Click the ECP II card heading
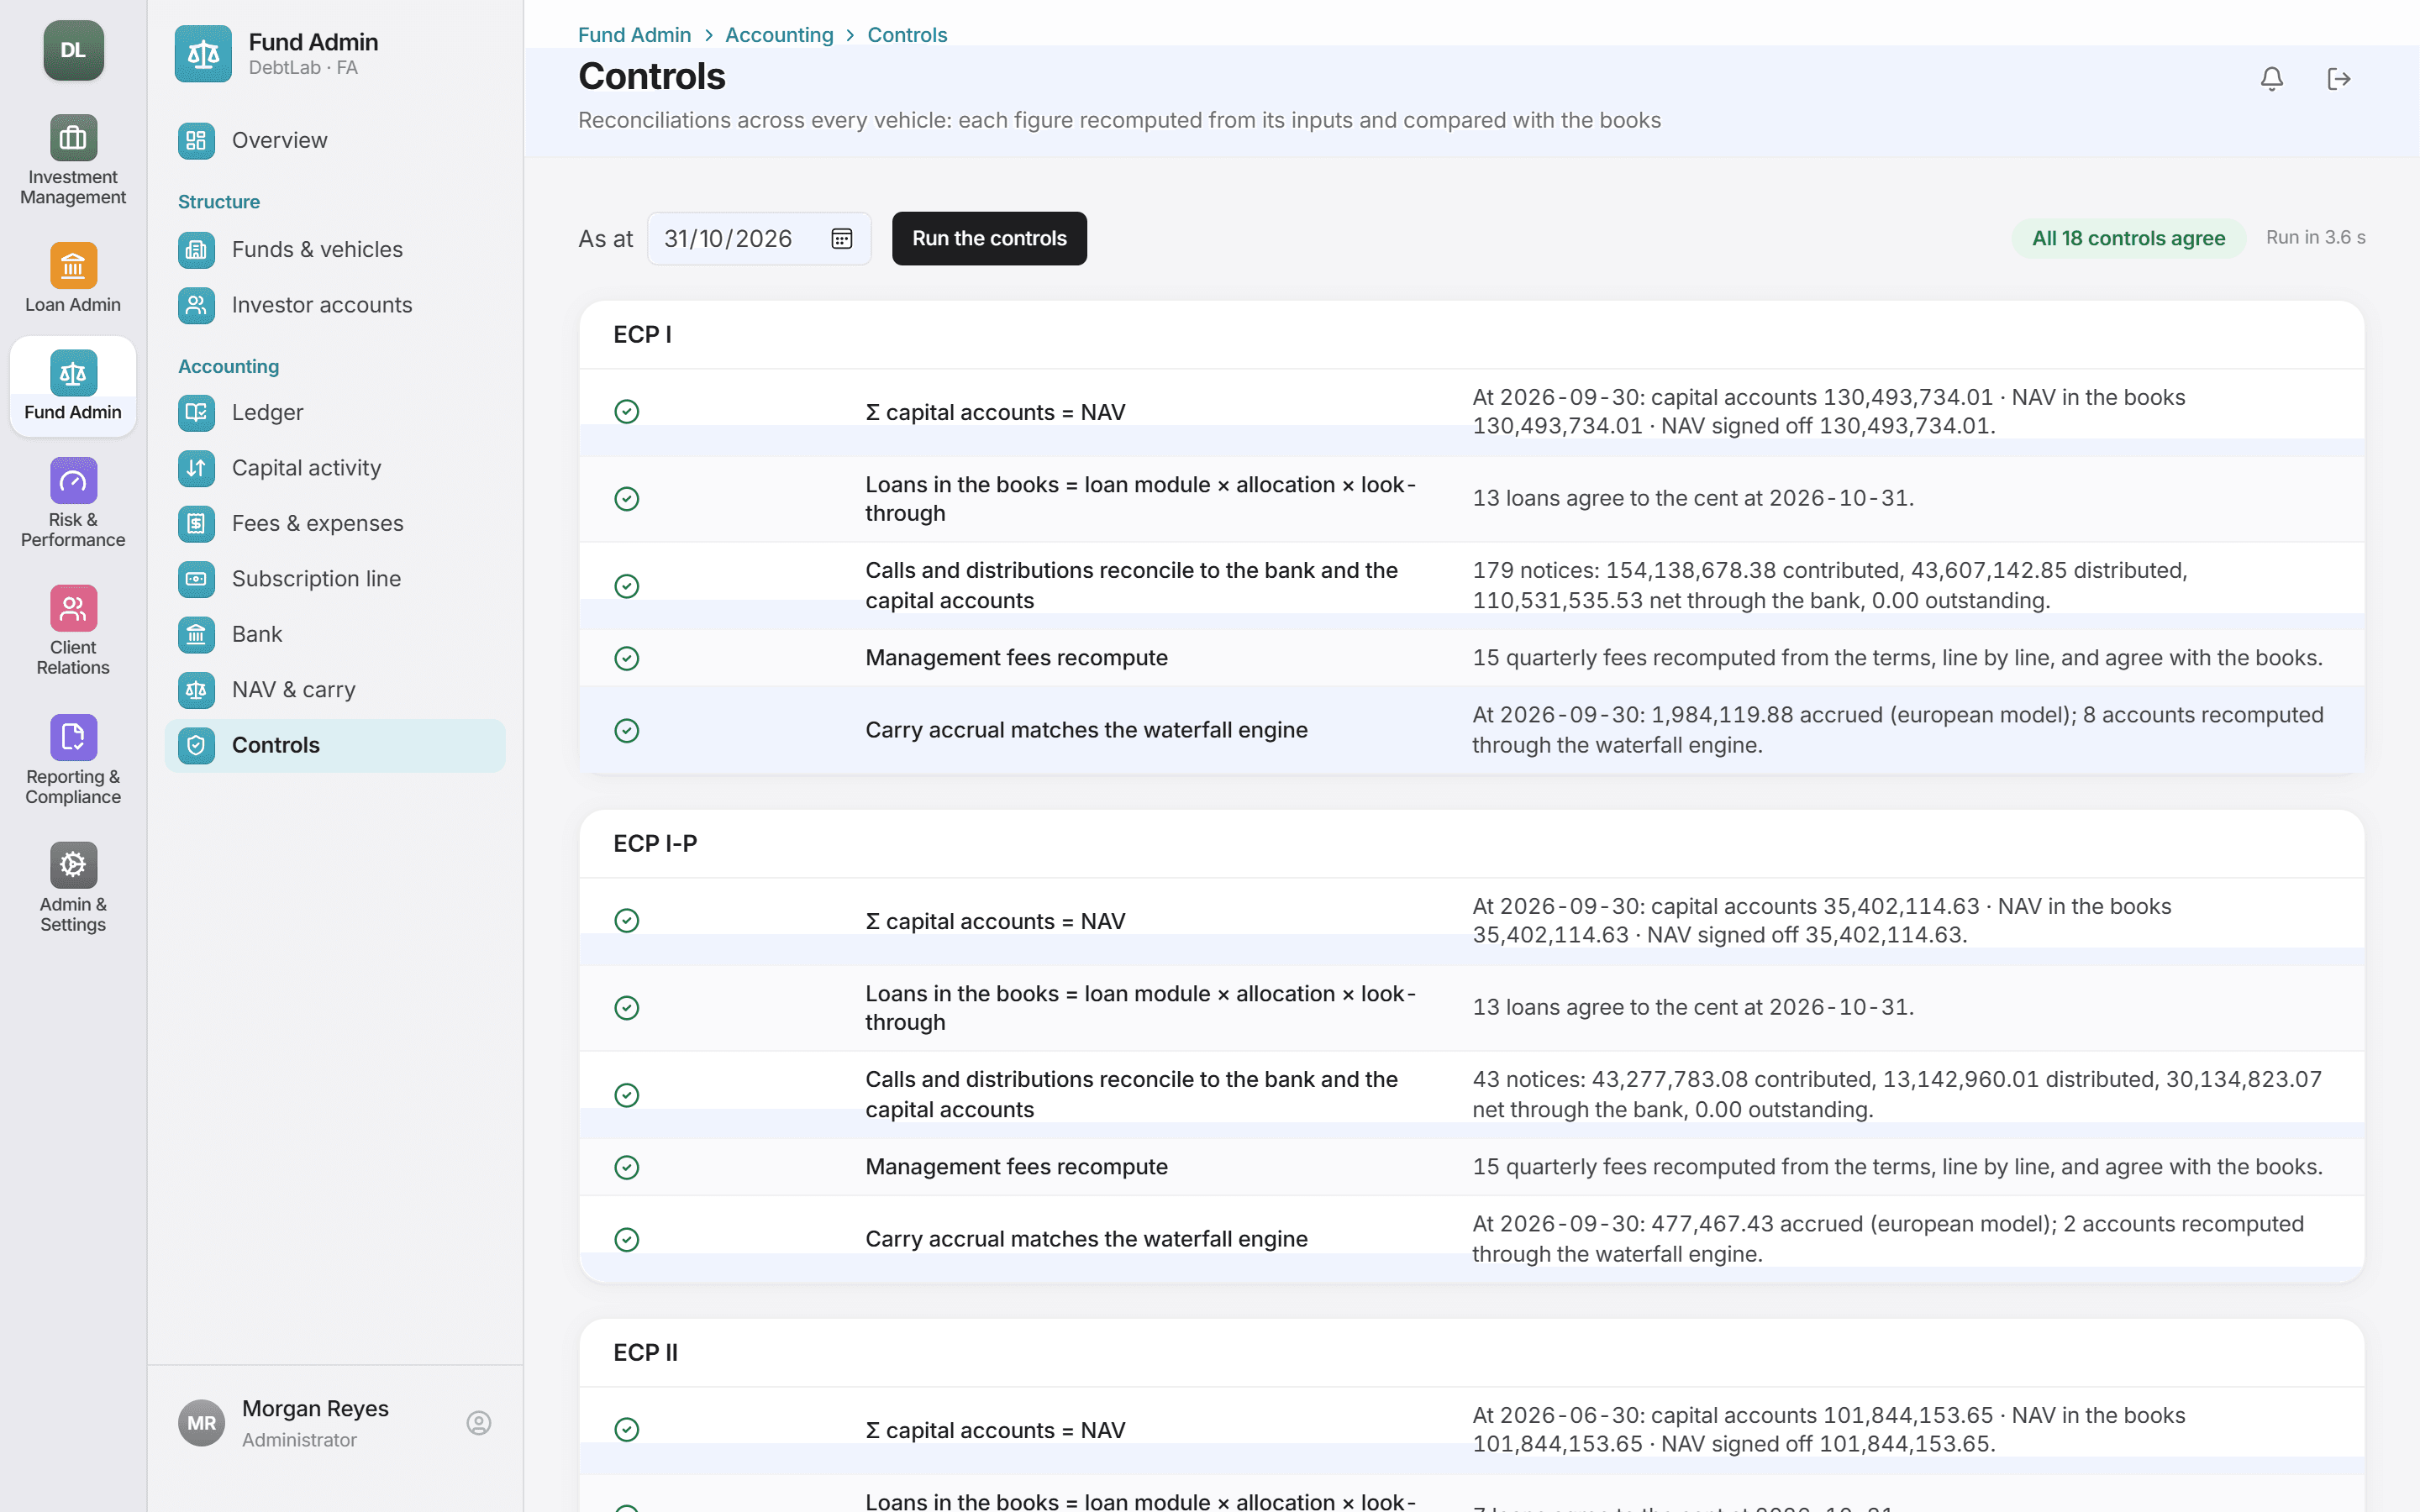 point(645,1353)
